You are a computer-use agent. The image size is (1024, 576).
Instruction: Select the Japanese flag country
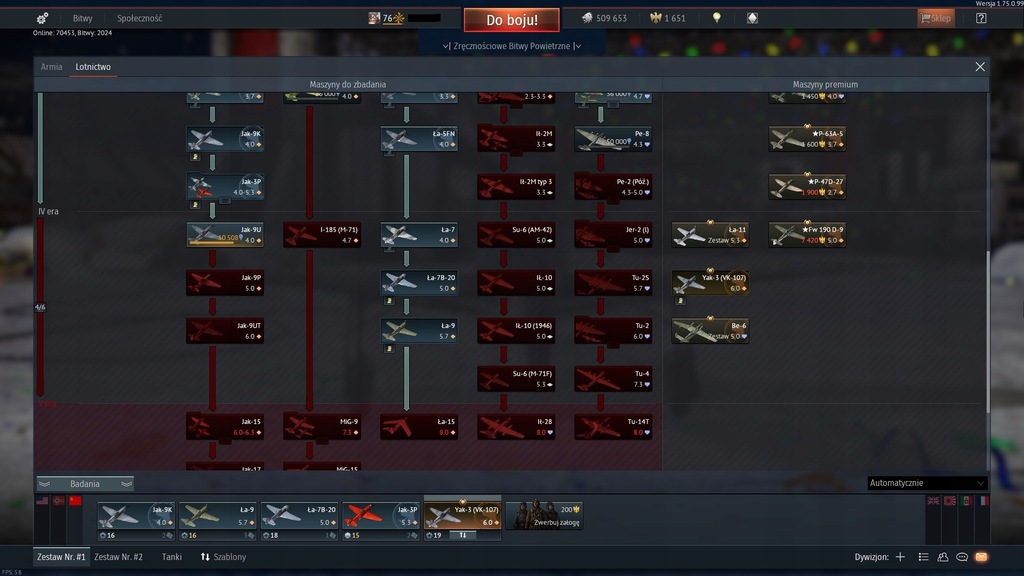coord(950,501)
